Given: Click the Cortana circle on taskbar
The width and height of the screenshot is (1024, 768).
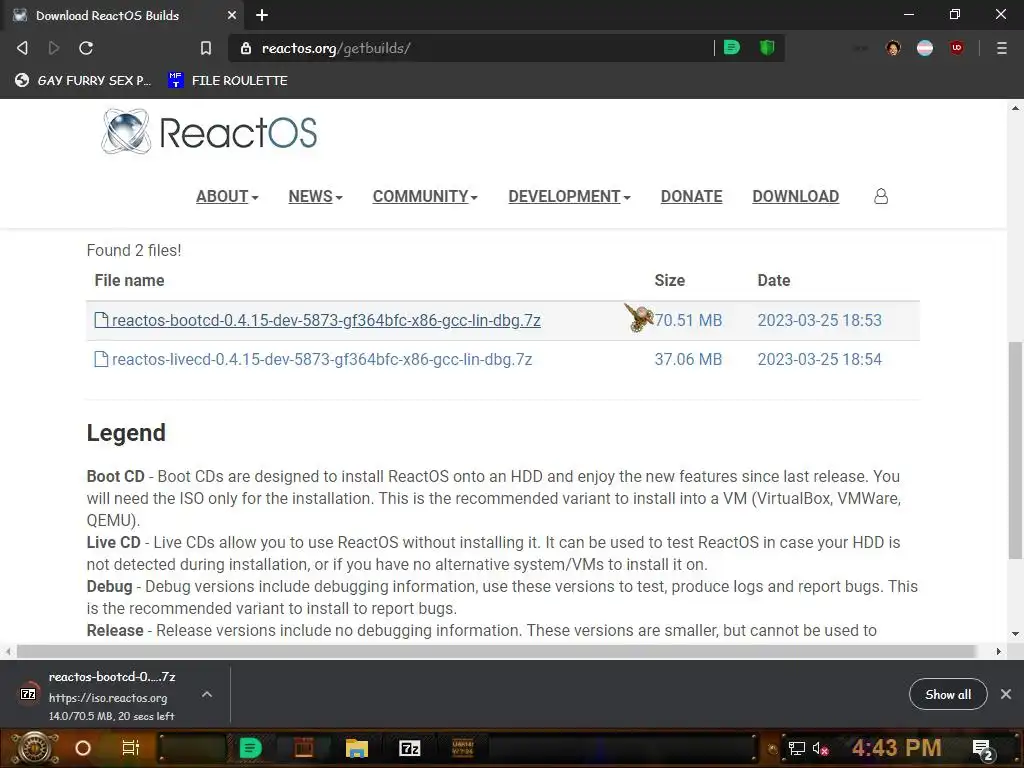Looking at the screenshot, I should pyautogui.click(x=83, y=748).
